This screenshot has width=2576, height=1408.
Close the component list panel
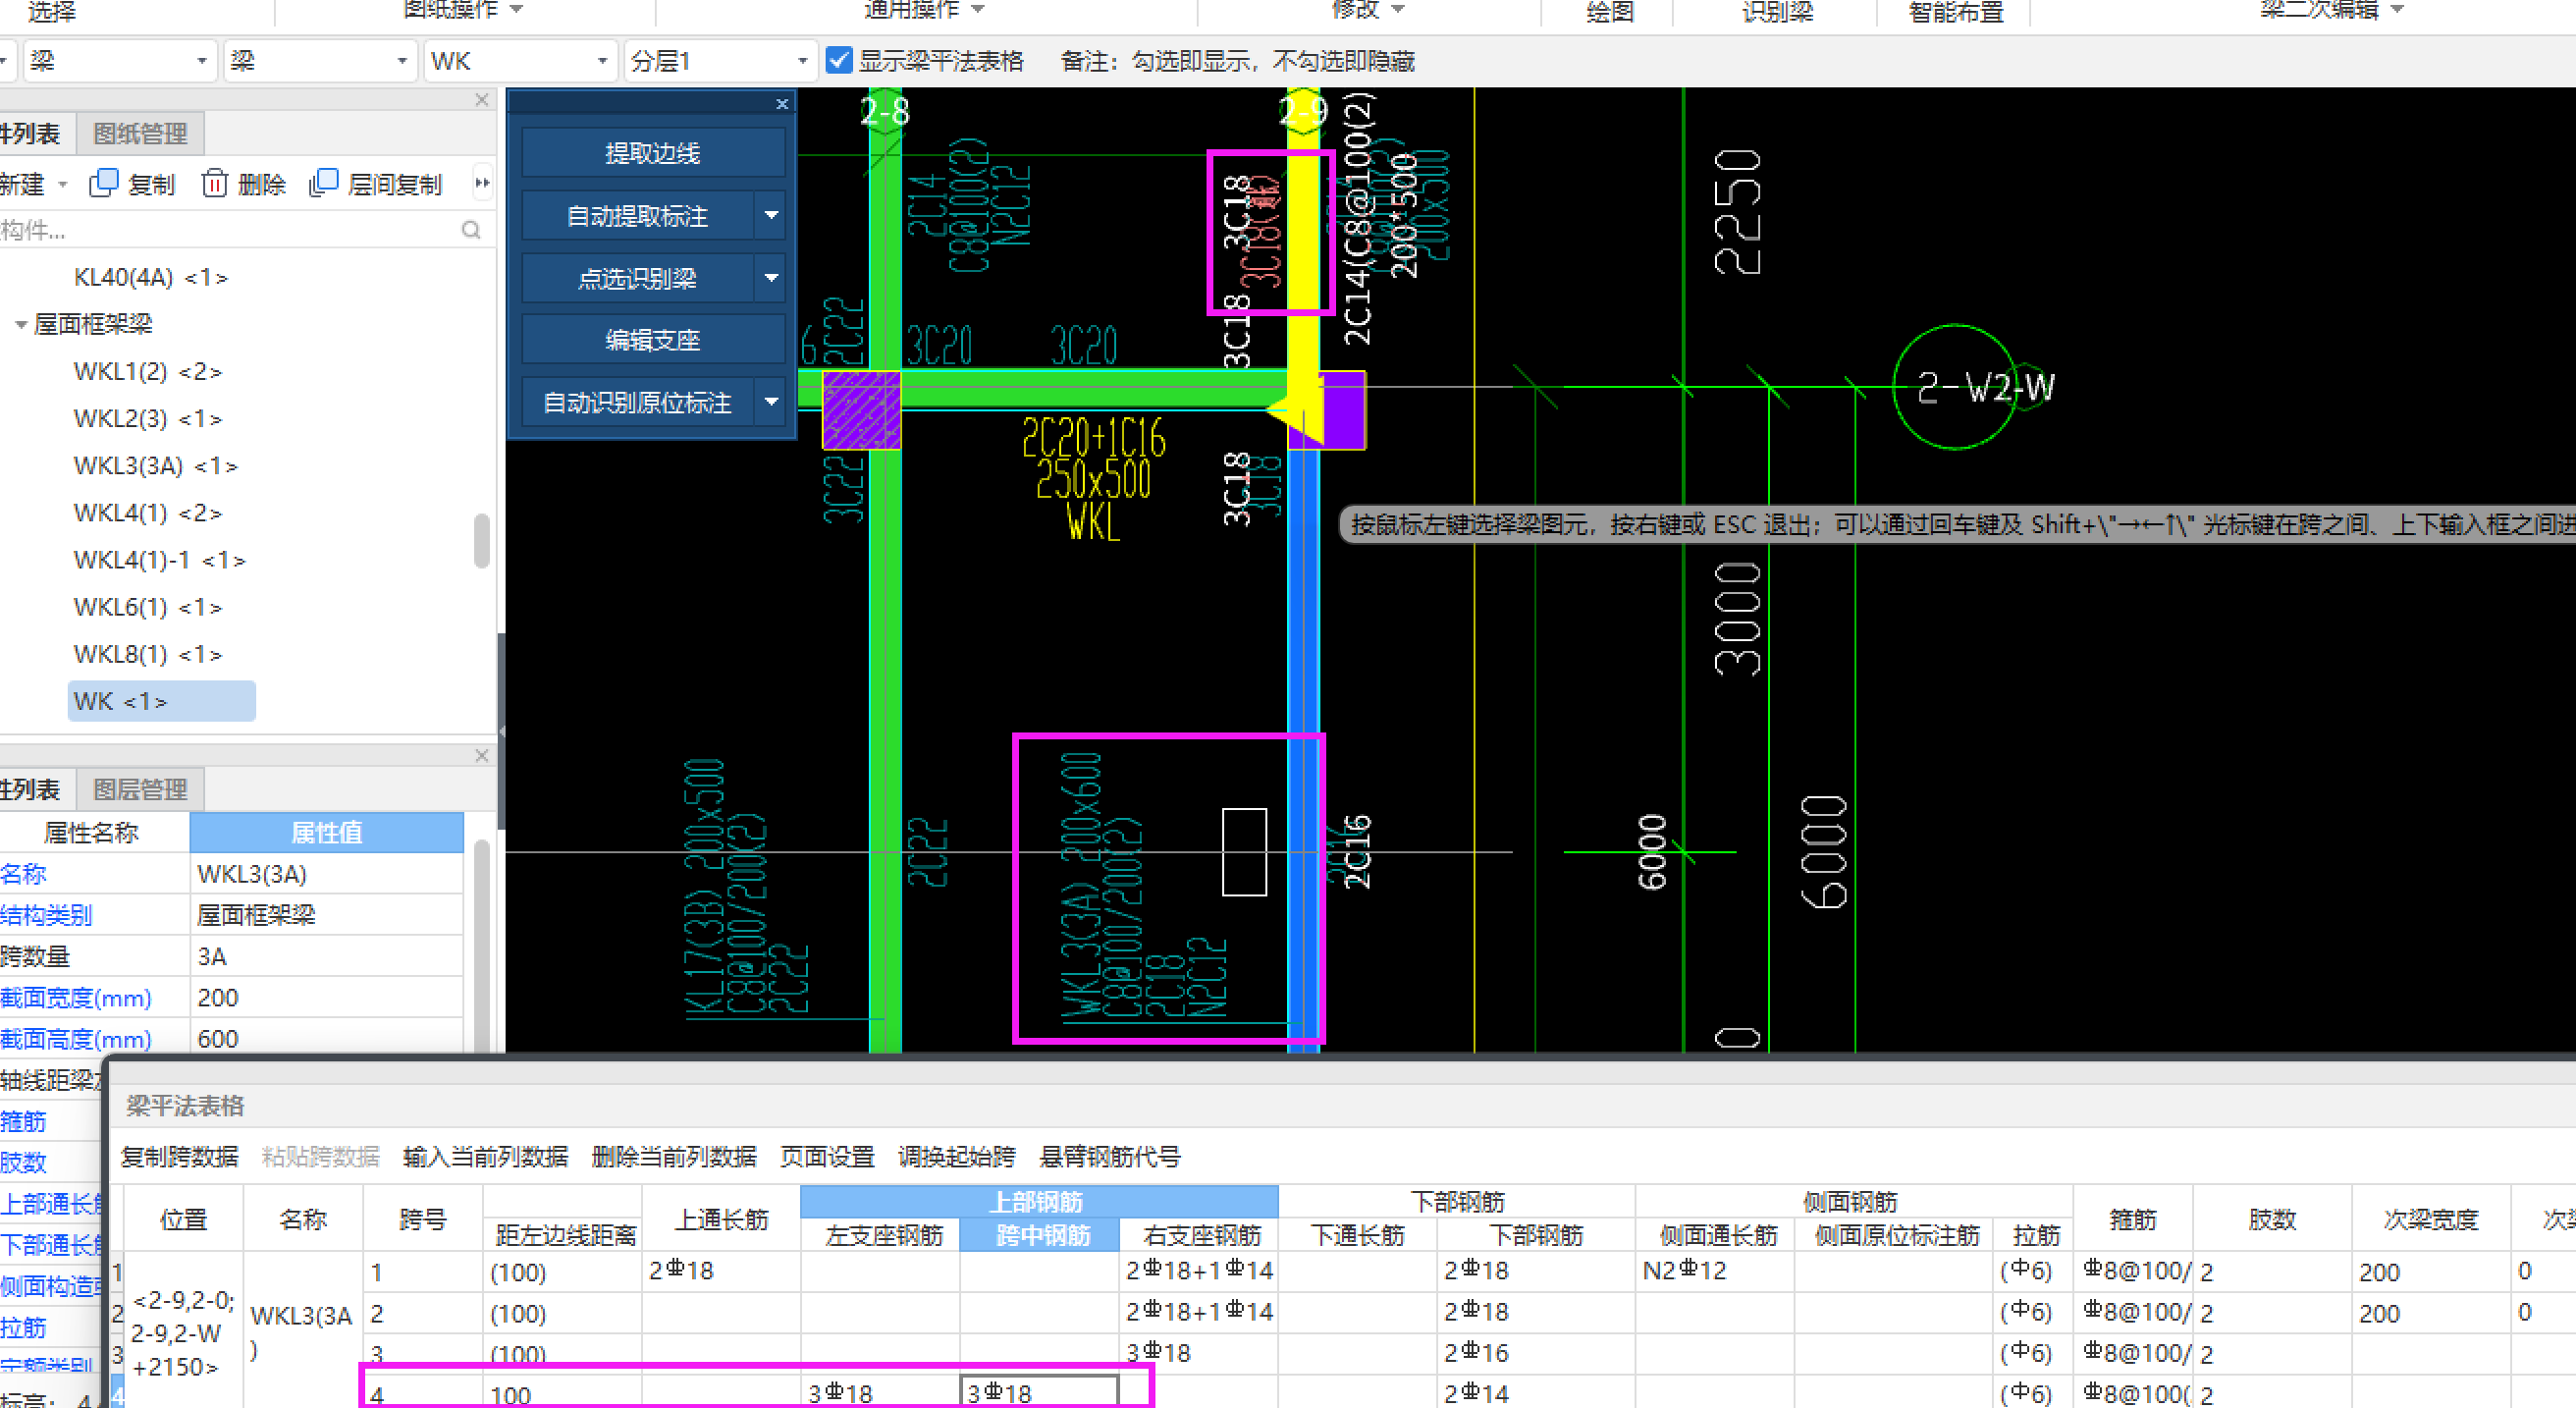click(x=482, y=100)
